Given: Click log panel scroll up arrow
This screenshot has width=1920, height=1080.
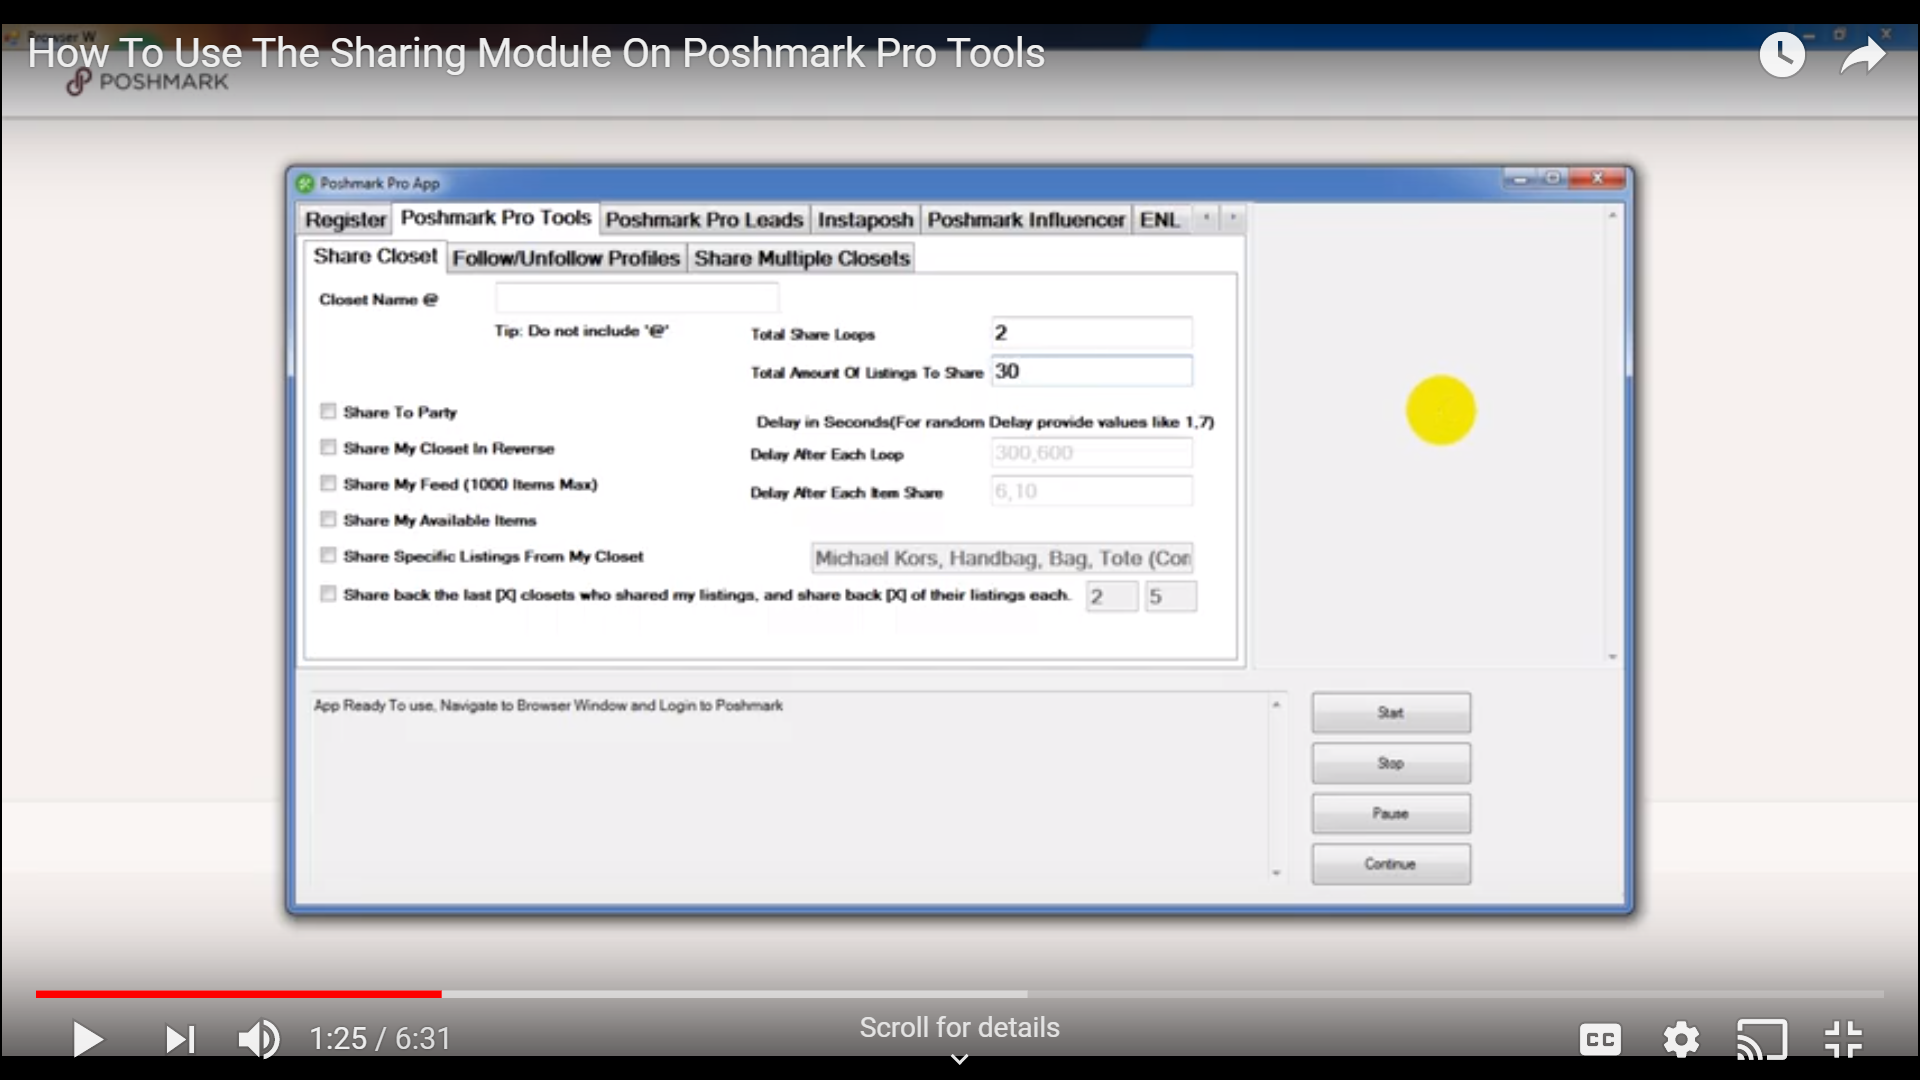Looking at the screenshot, I should click(x=1276, y=705).
